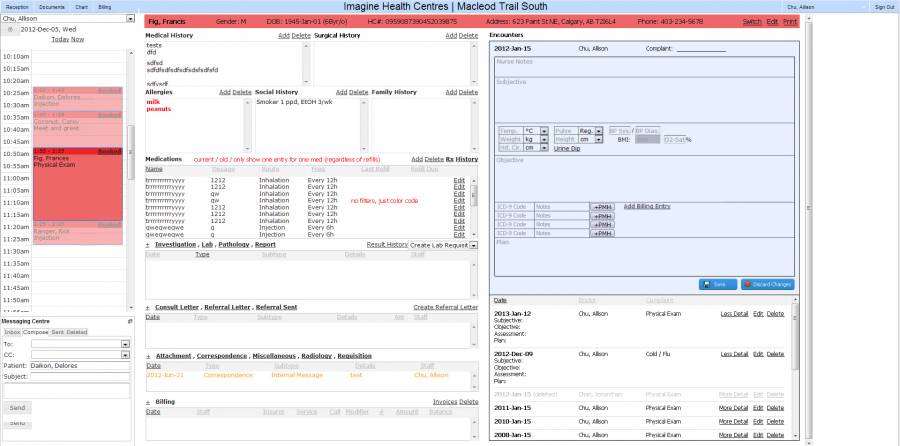Click the encounter list scrollbar

click(795, 336)
